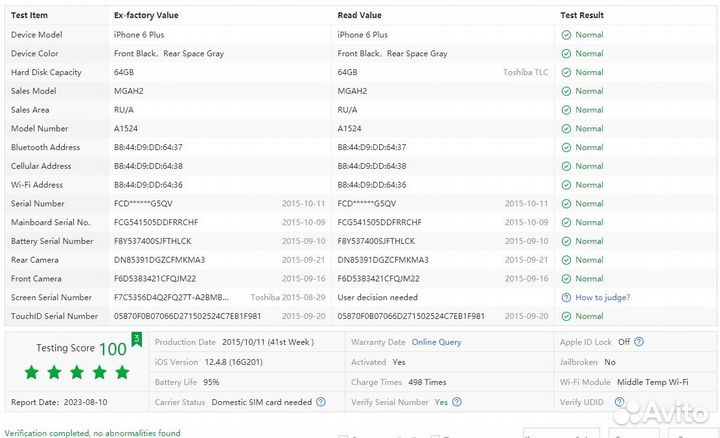Select the Jailbroken No value
Image resolution: width=720 pixels, height=438 pixels.
pyautogui.click(x=610, y=362)
